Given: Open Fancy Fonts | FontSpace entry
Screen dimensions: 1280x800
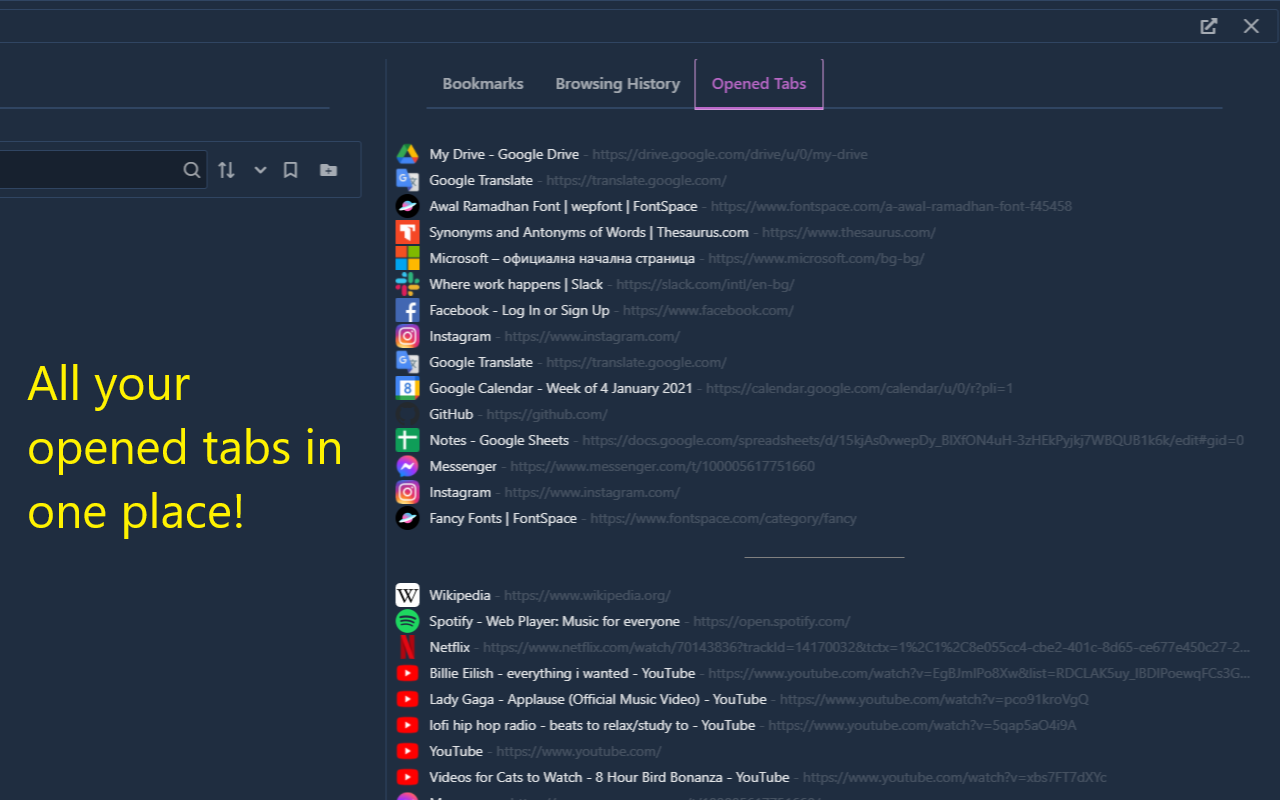Looking at the screenshot, I should pyautogui.click(x=503, y=518).
